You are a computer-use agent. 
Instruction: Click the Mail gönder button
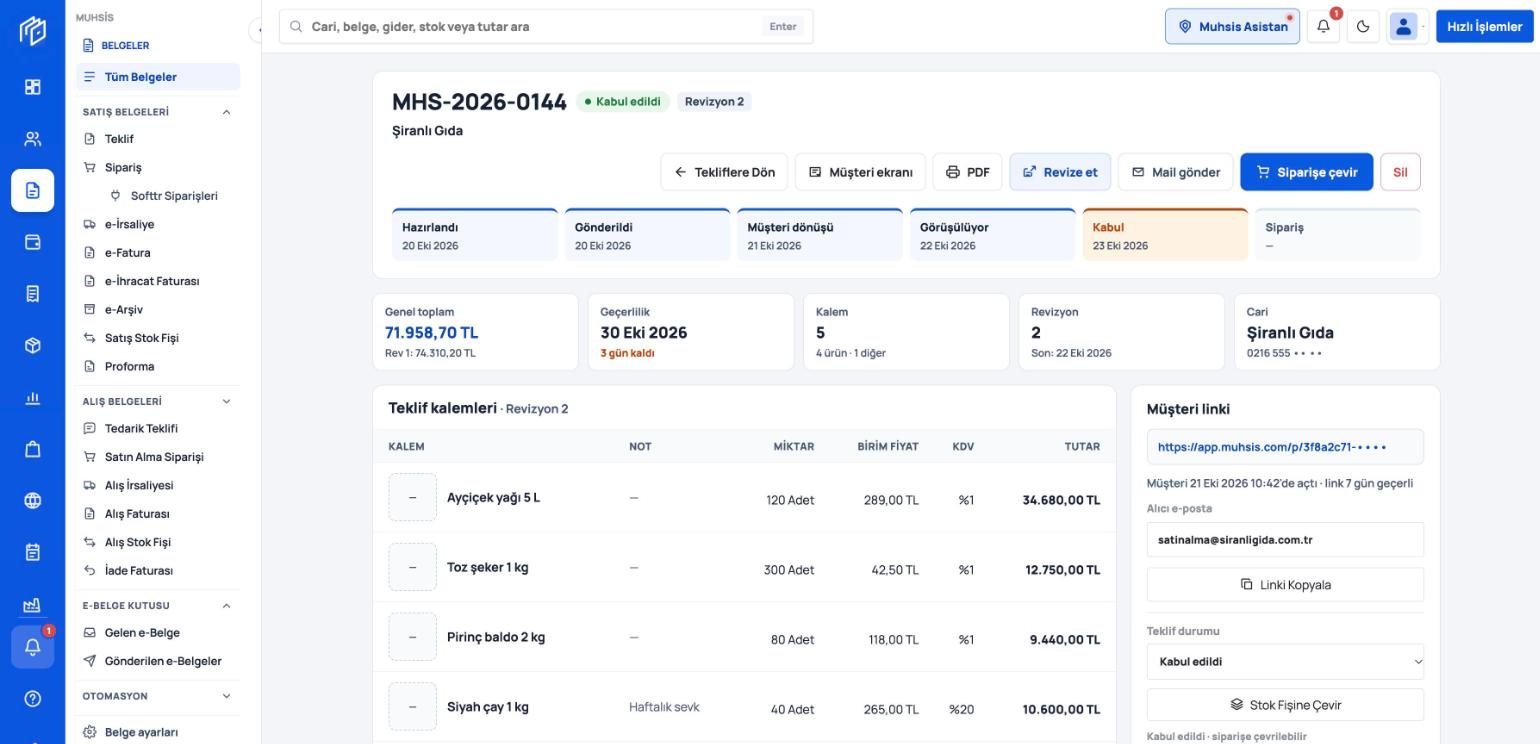click(x=1175, y=172)
